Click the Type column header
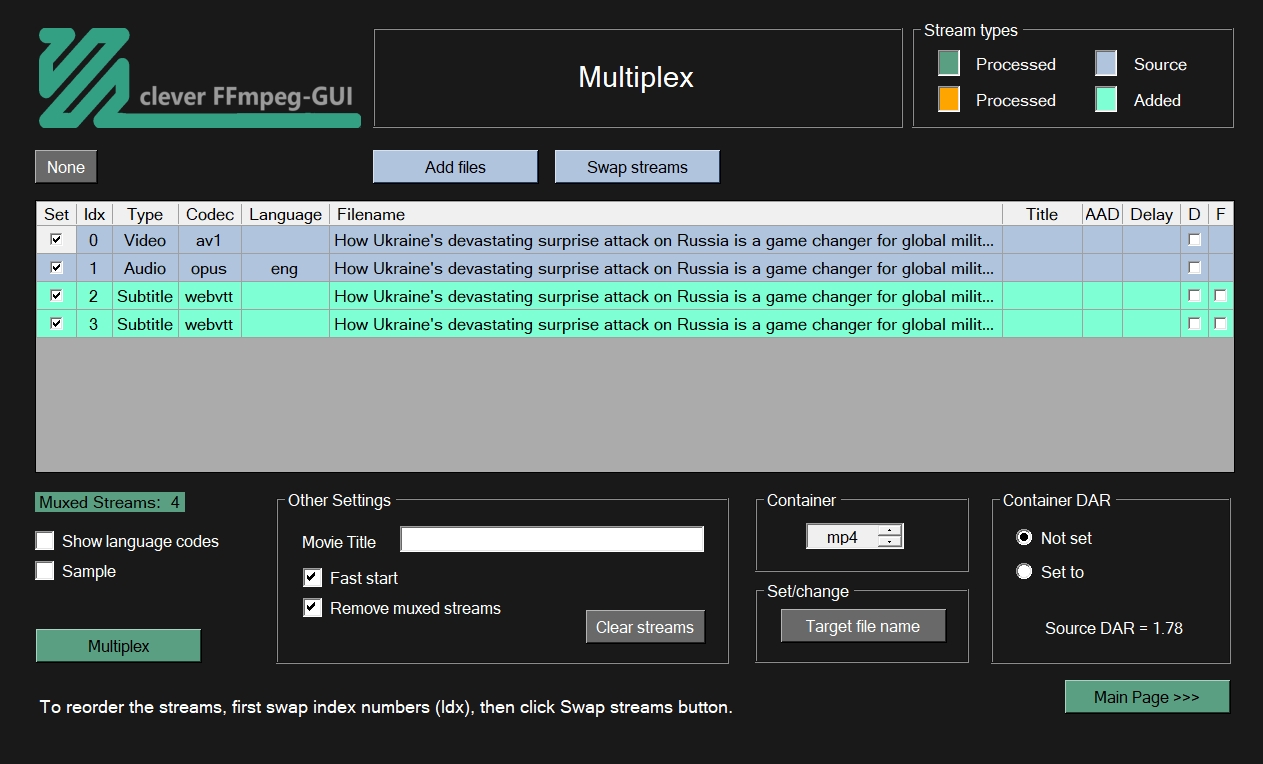 [x=145, y=214]
